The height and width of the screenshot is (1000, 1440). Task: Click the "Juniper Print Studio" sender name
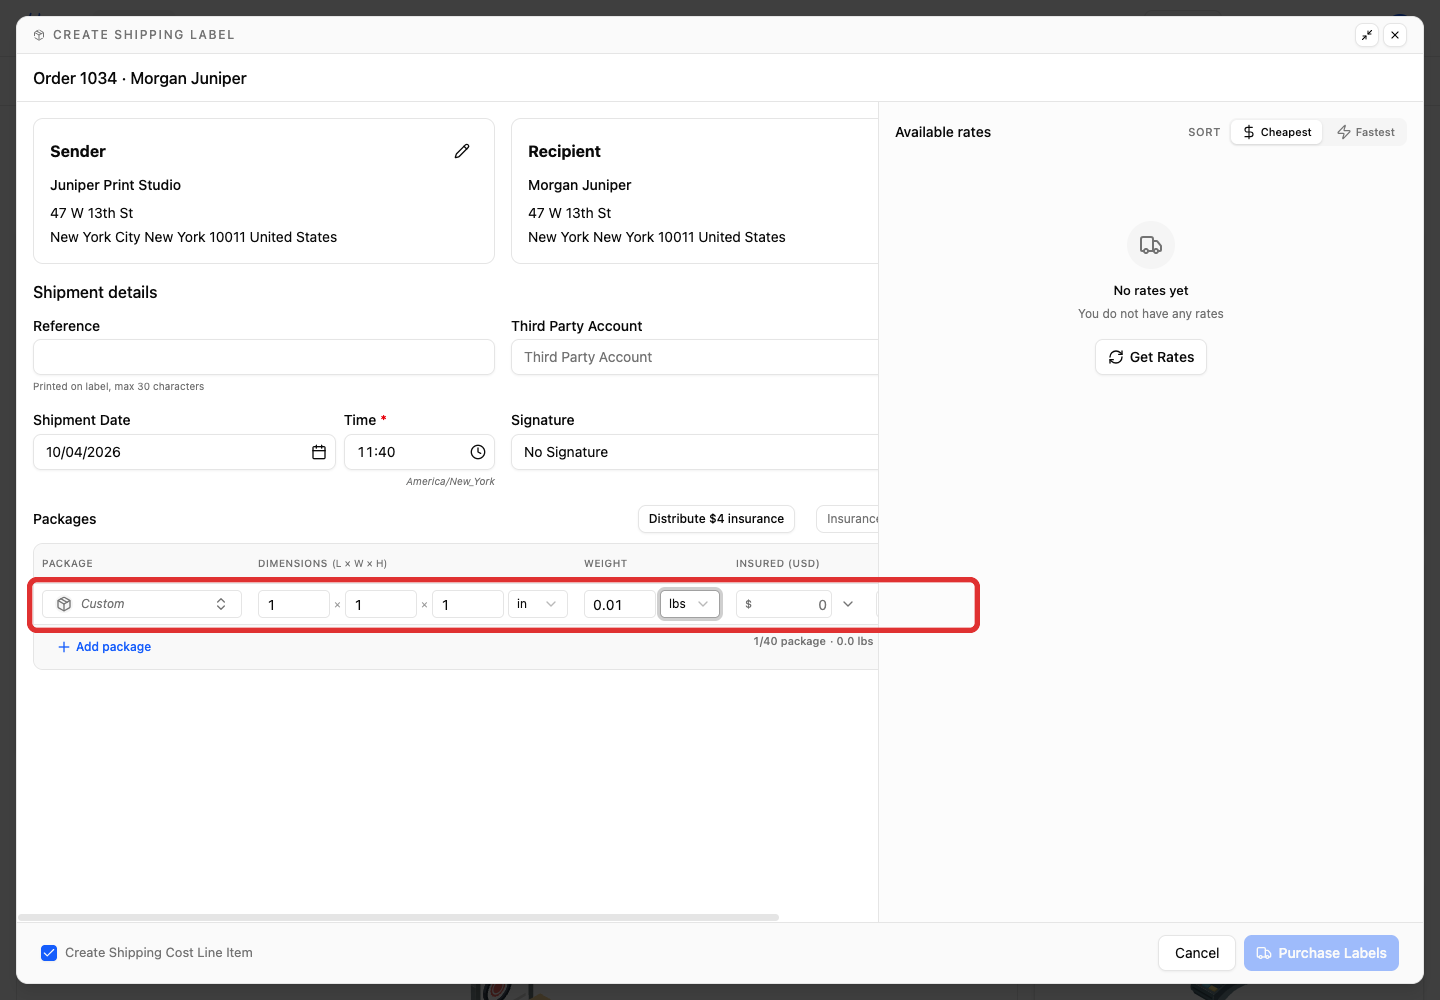point(116,185)
